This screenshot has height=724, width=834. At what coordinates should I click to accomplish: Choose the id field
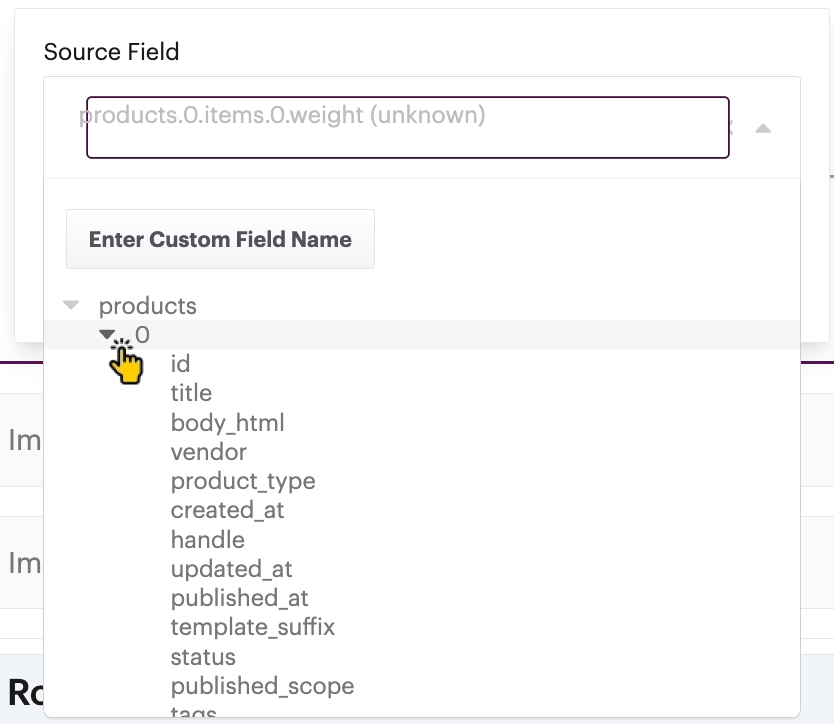(180, 364)
